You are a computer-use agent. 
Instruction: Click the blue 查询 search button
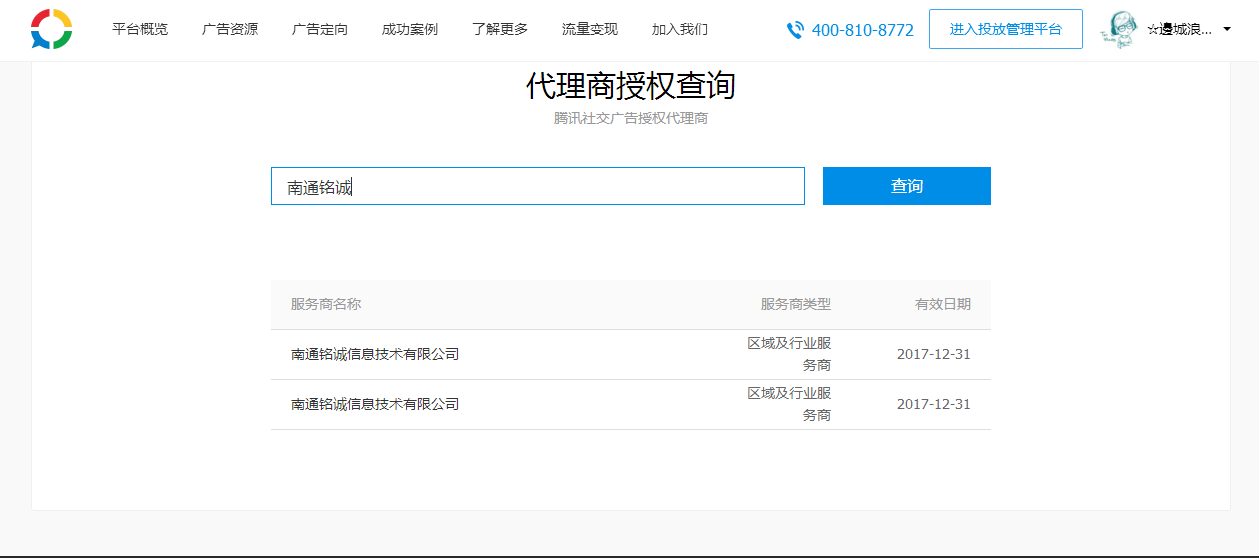[907, 186]
